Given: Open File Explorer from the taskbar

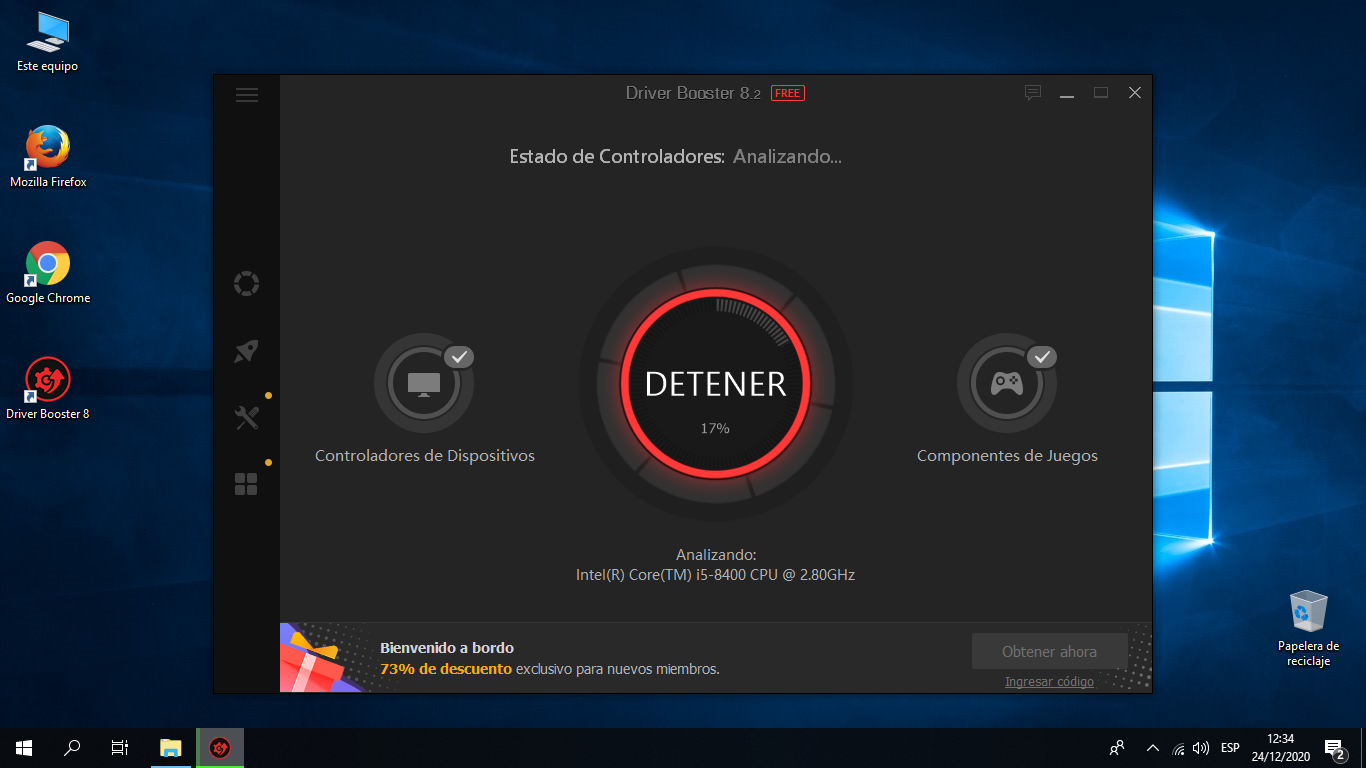Looking at the screenshot, I should click(171, 748).
